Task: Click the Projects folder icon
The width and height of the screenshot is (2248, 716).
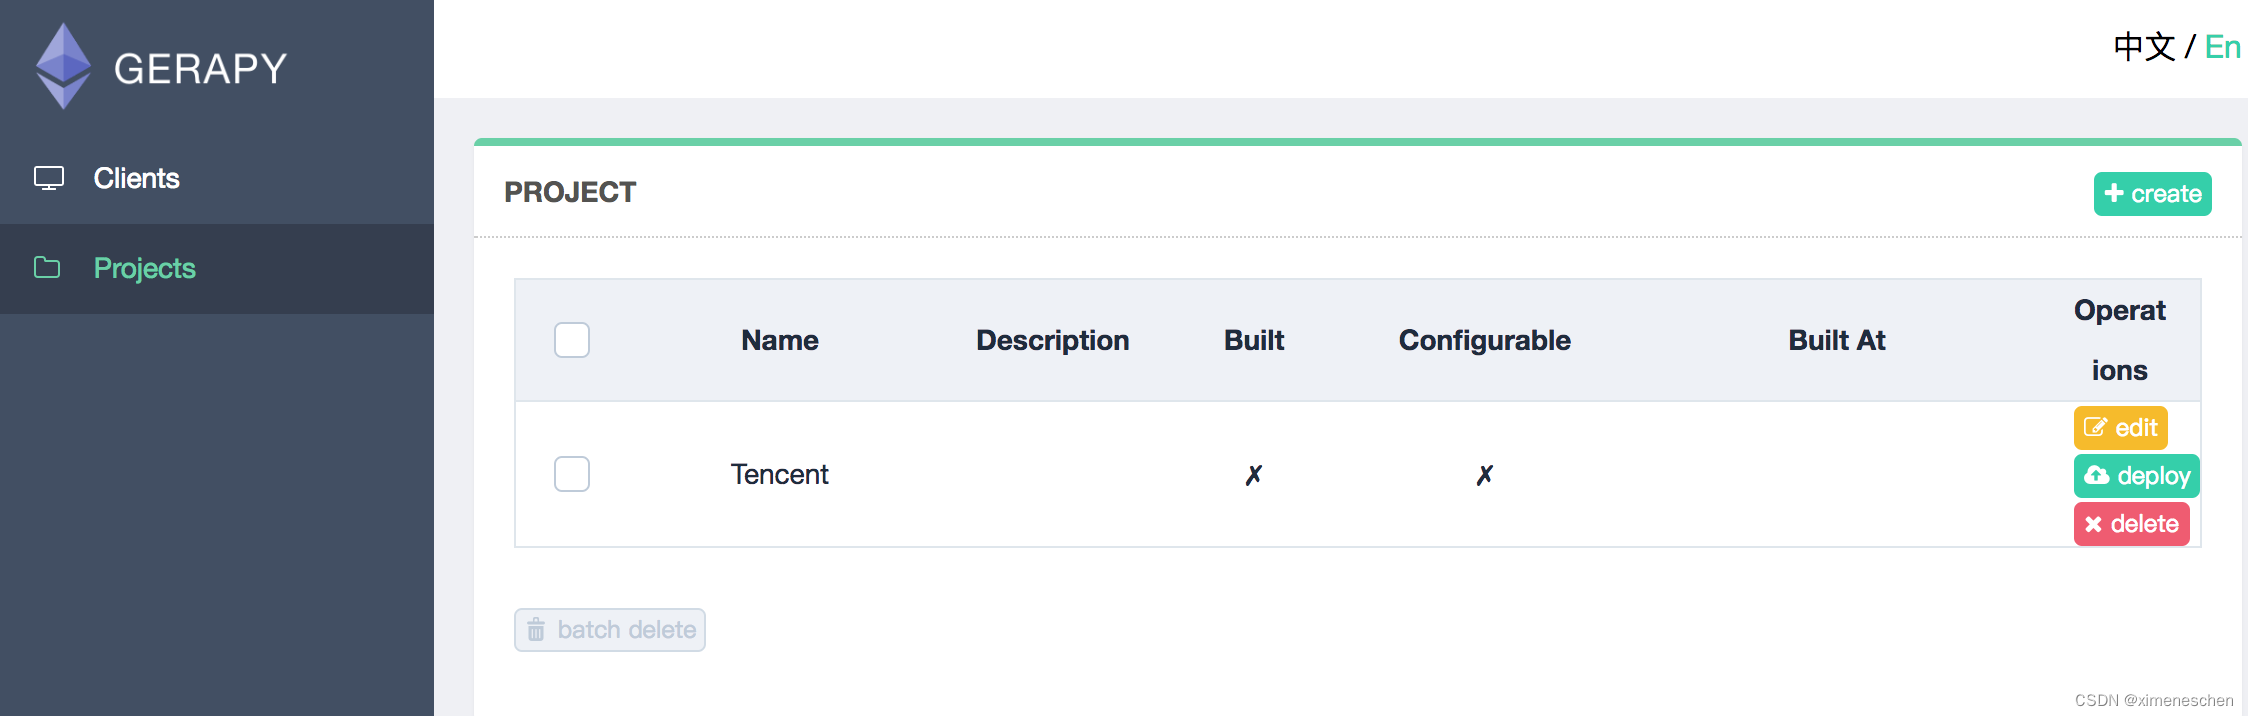Action: [x=47, y=268]
